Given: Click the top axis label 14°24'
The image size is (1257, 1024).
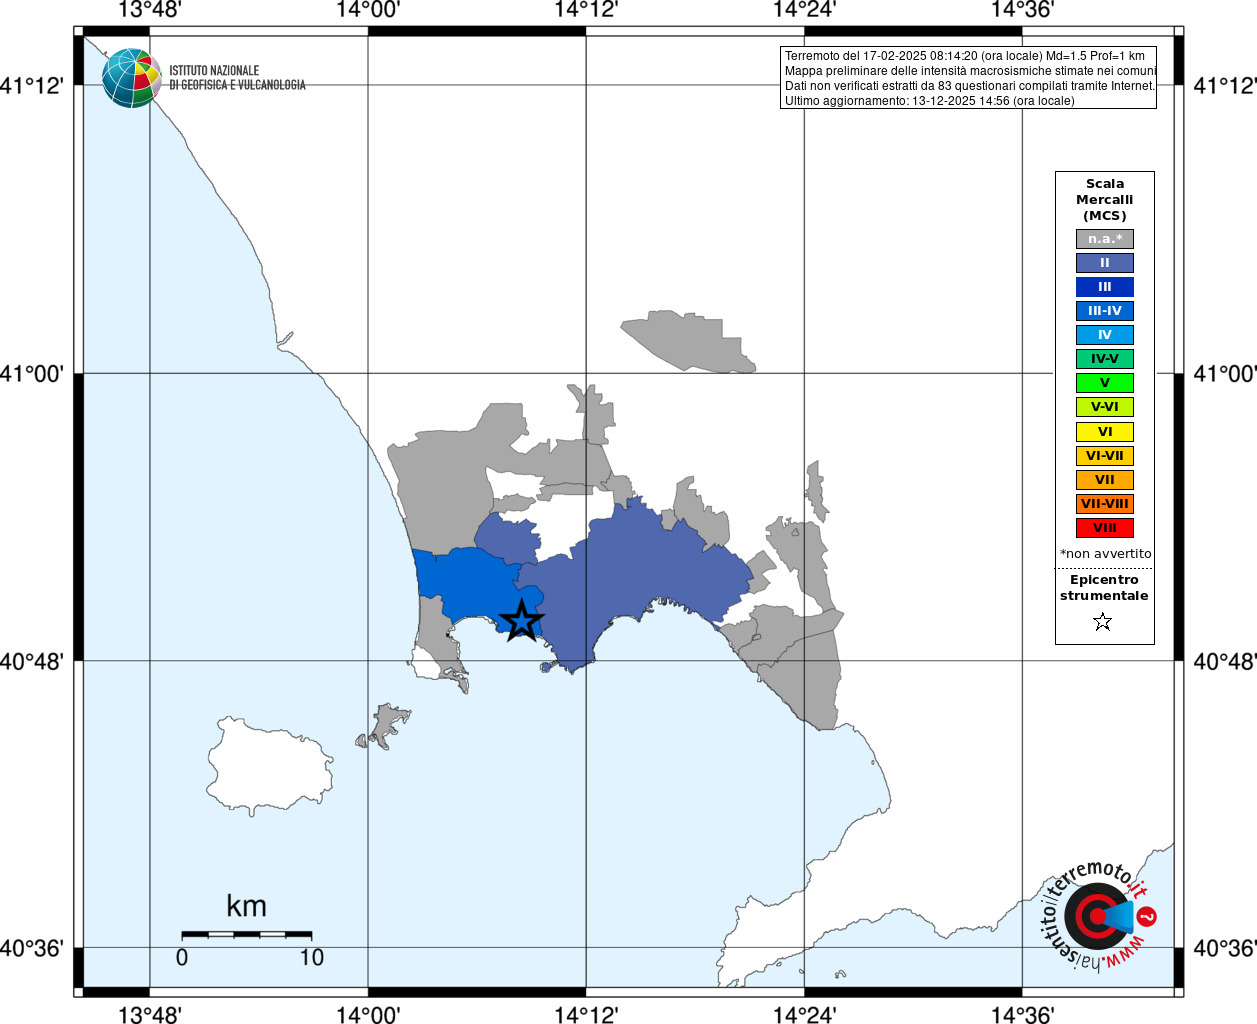Looking at the screenshot, I should [805, 10].
